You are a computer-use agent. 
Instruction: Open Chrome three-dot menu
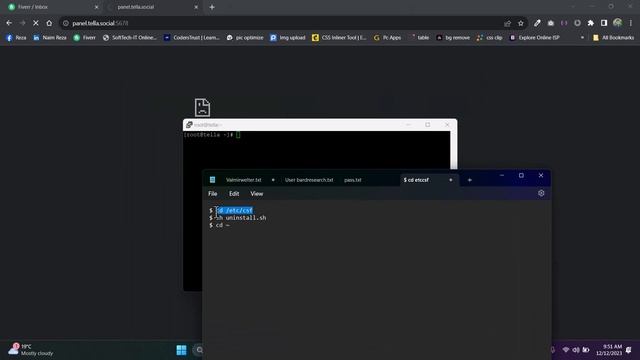[631, 23]
